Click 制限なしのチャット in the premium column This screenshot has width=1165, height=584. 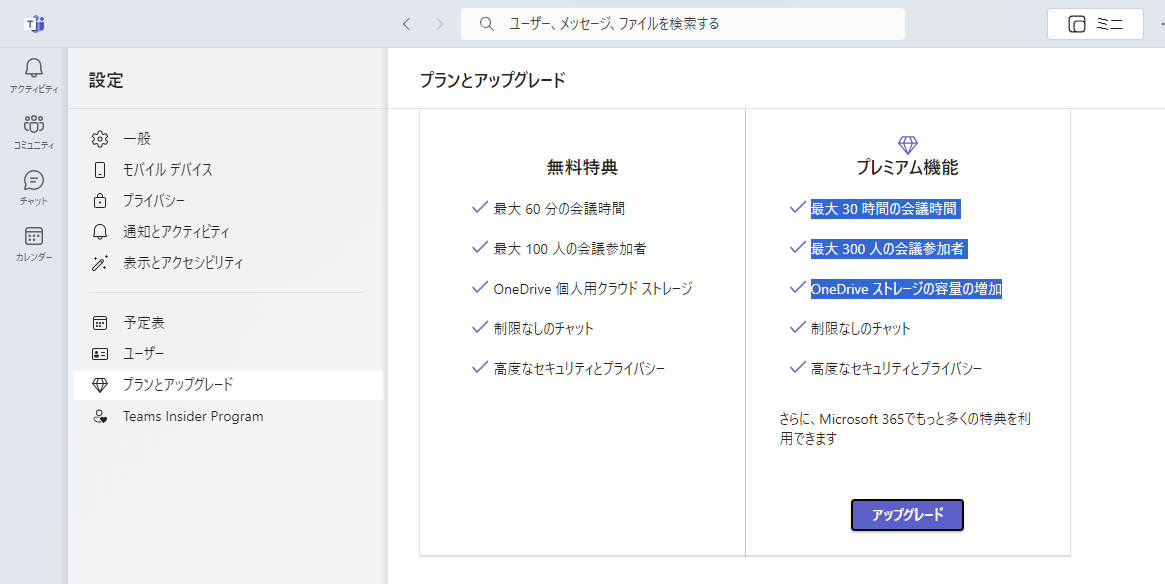click(861, 328)
